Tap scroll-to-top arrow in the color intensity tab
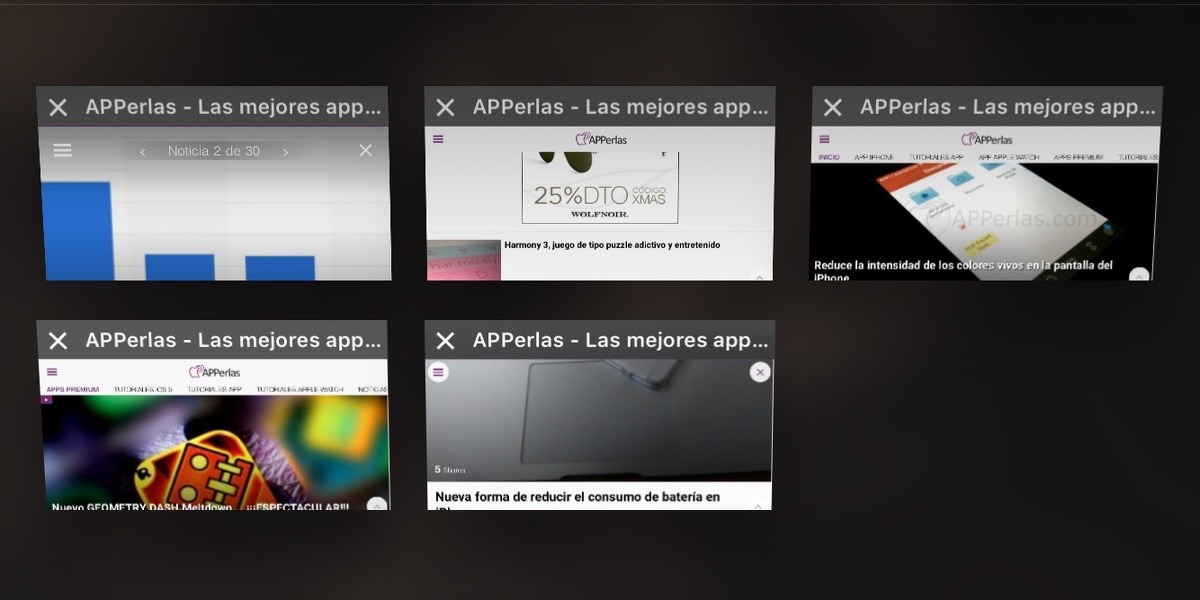 [x=1138, y=275]
